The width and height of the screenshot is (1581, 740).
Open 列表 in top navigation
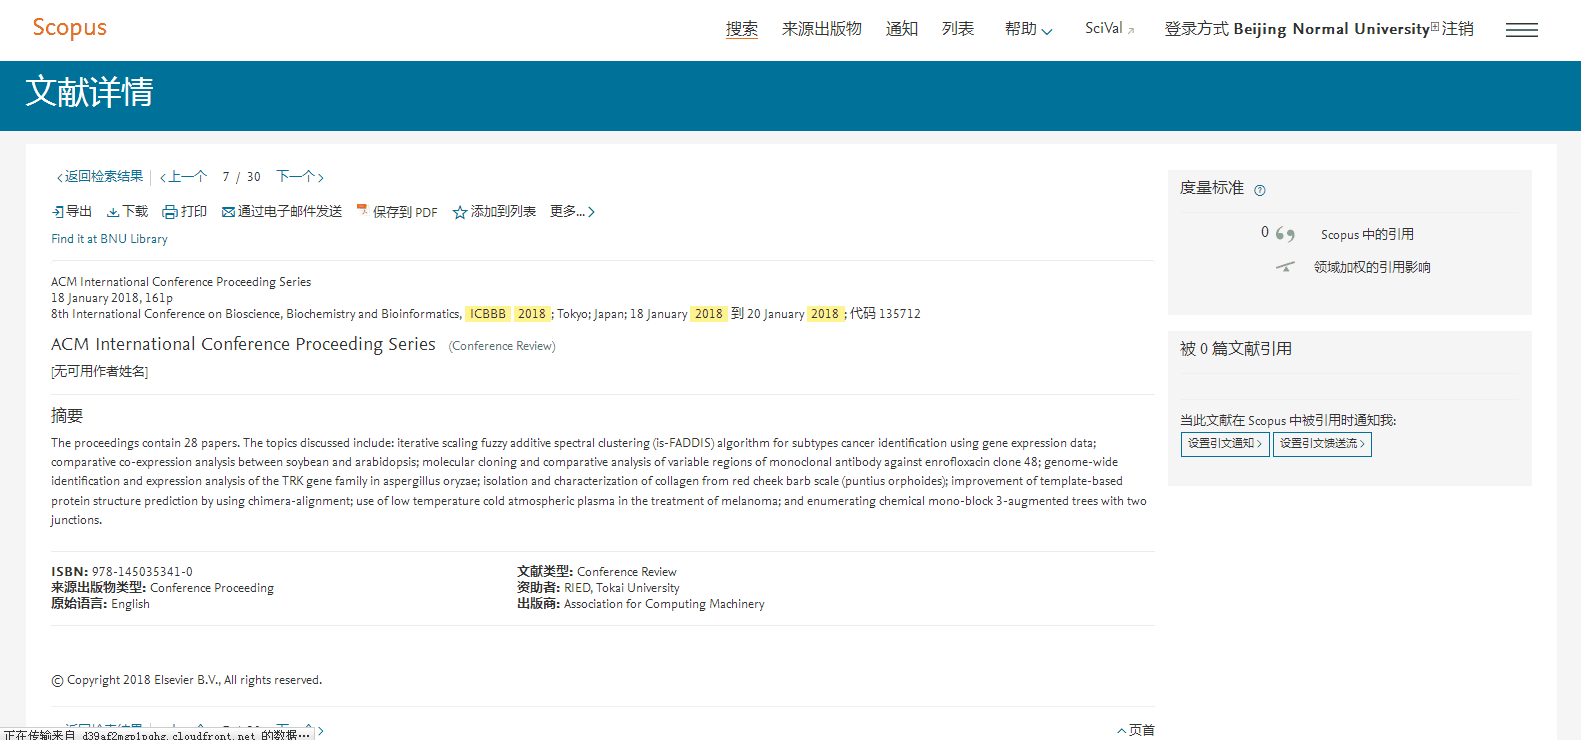click(x=958, y=29)
